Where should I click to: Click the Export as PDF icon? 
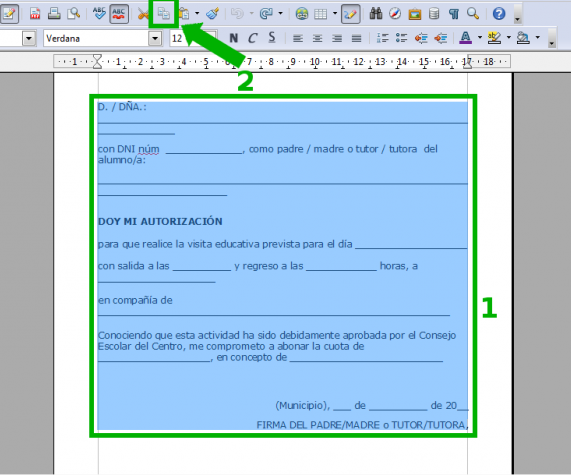tap(35, 14)
